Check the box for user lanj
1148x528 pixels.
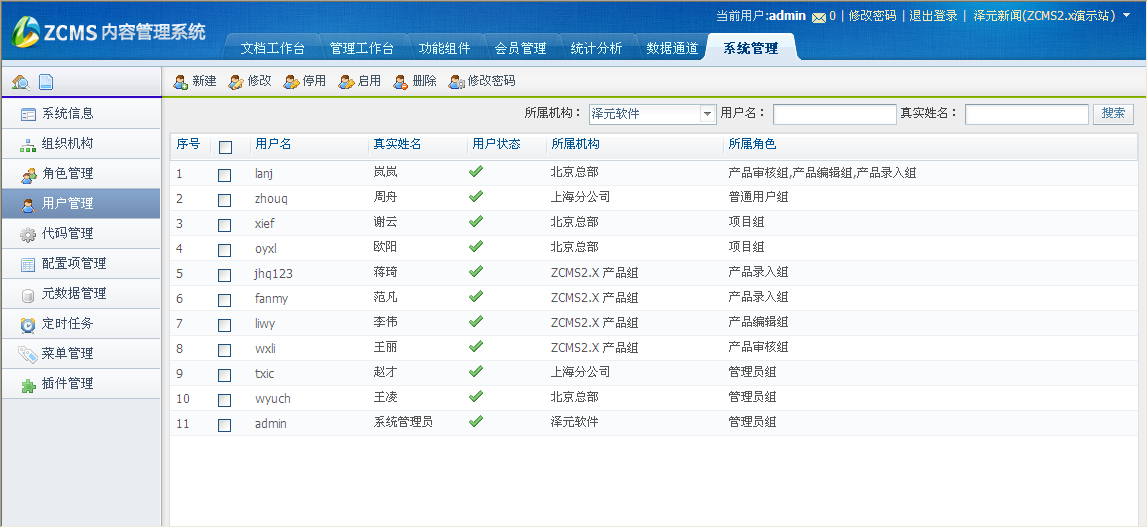pyautogui.click(x=225, y=174)
